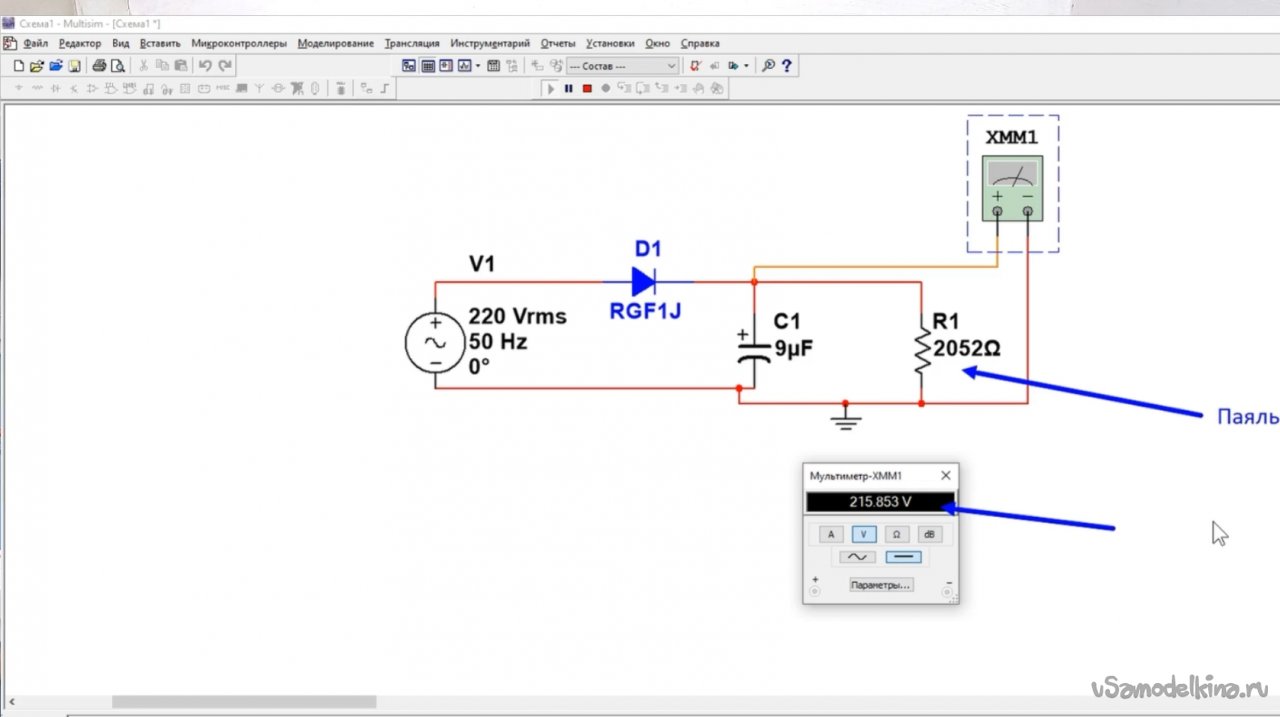Click the horizontal scrollbar thumb at bottom
Image resolution: width=1280 pixels, height=717 pixels.
(243, 702)
